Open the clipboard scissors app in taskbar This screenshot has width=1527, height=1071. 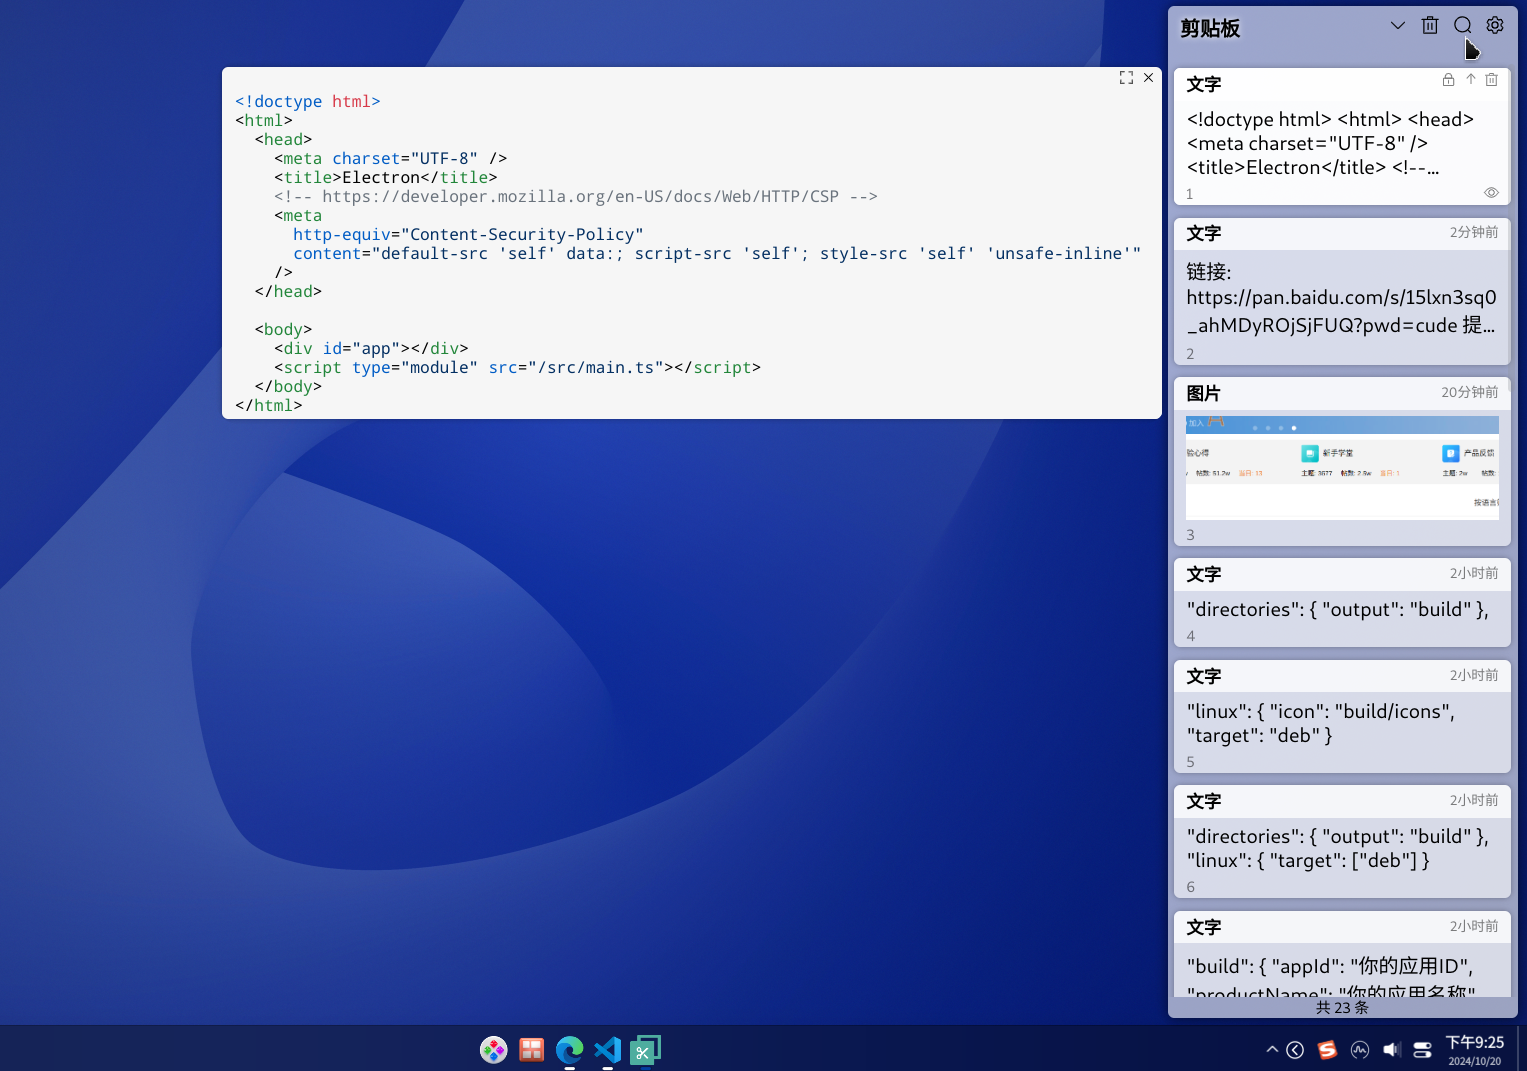[645, 1049]
